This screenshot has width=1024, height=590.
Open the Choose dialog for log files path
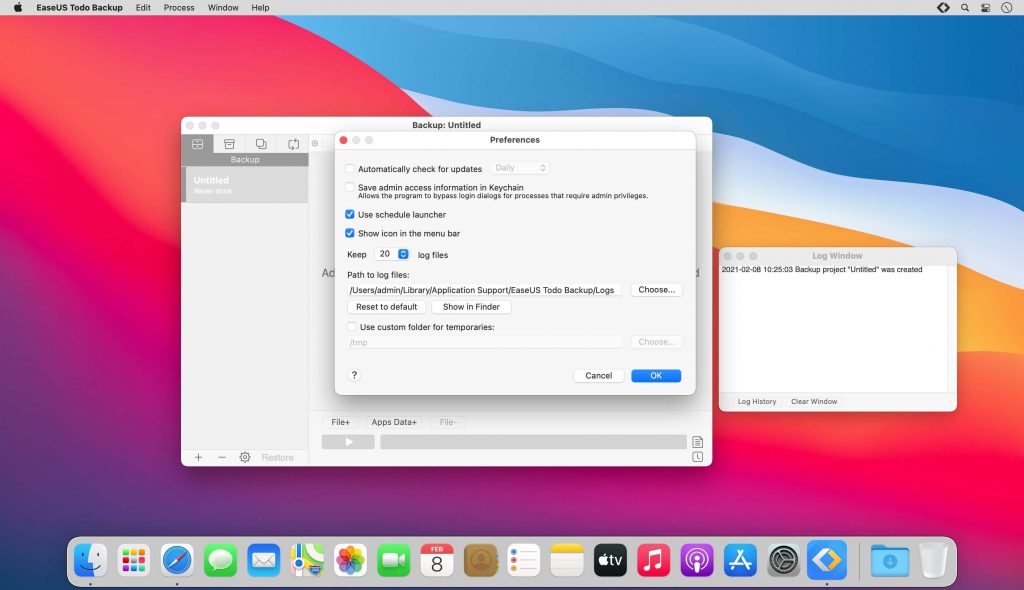point(656,289)
